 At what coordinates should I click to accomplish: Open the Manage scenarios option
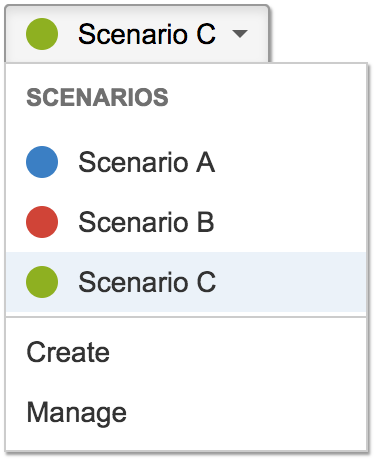coord(186,413)
